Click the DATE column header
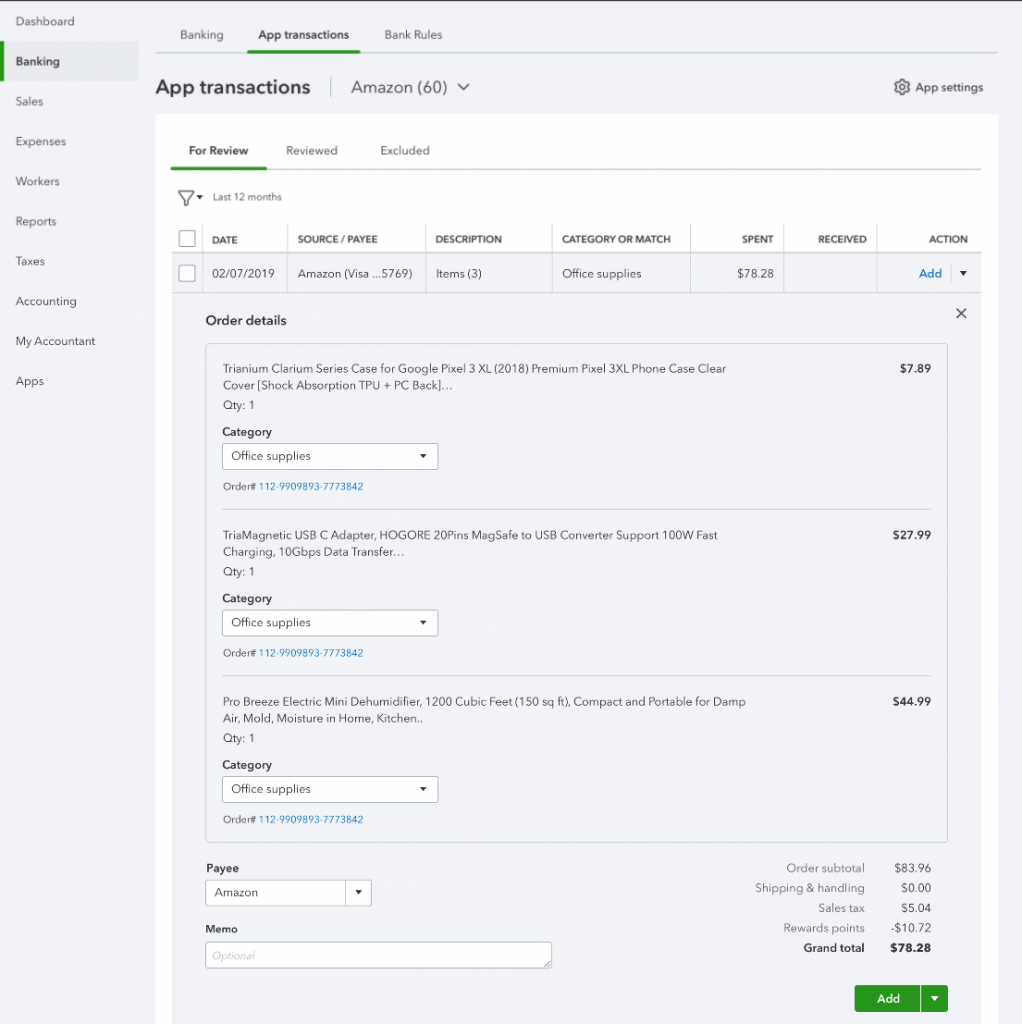 [225, 240]
